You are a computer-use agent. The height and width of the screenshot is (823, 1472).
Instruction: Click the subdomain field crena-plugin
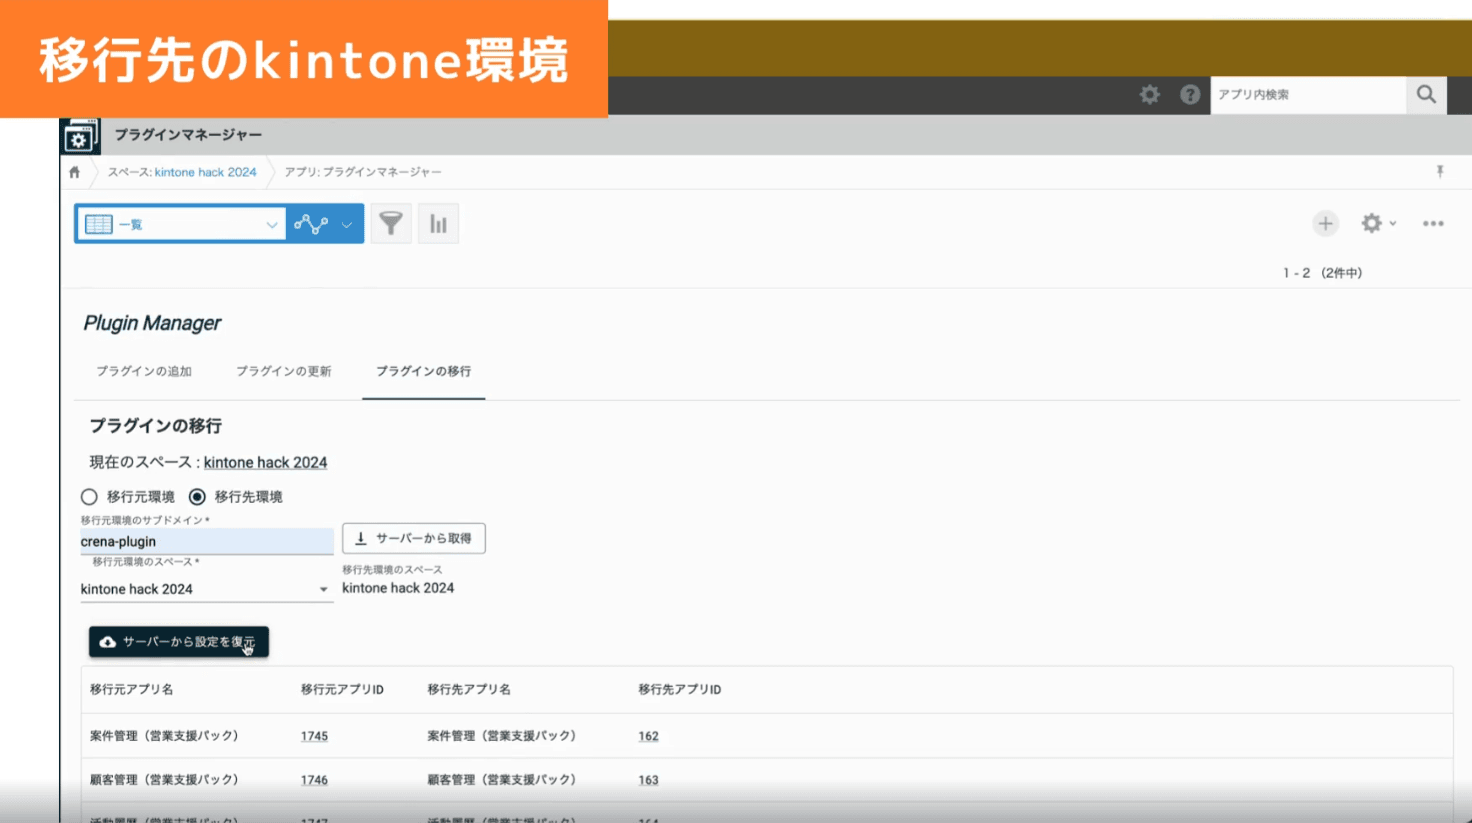pyautogui.click(x=206, y=541)
